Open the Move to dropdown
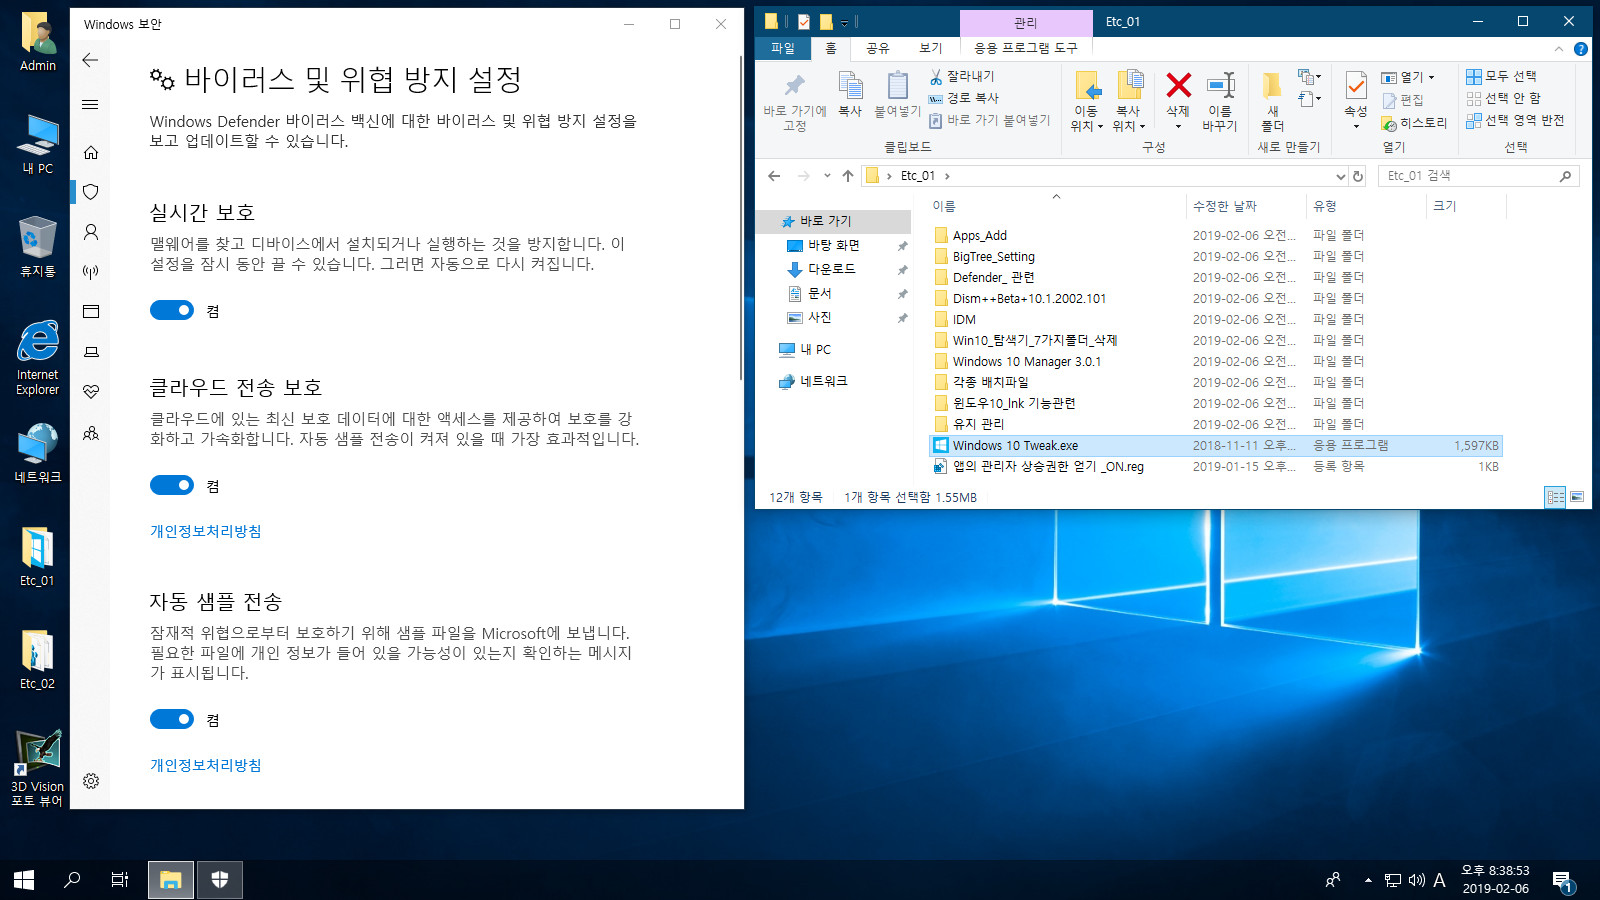The width and height of the screenshot is (1600, 900). [1087, 118]
